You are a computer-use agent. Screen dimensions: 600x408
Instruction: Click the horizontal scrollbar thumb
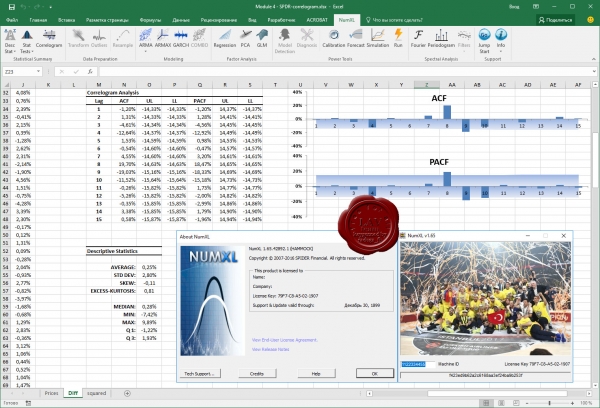[497, 393]
